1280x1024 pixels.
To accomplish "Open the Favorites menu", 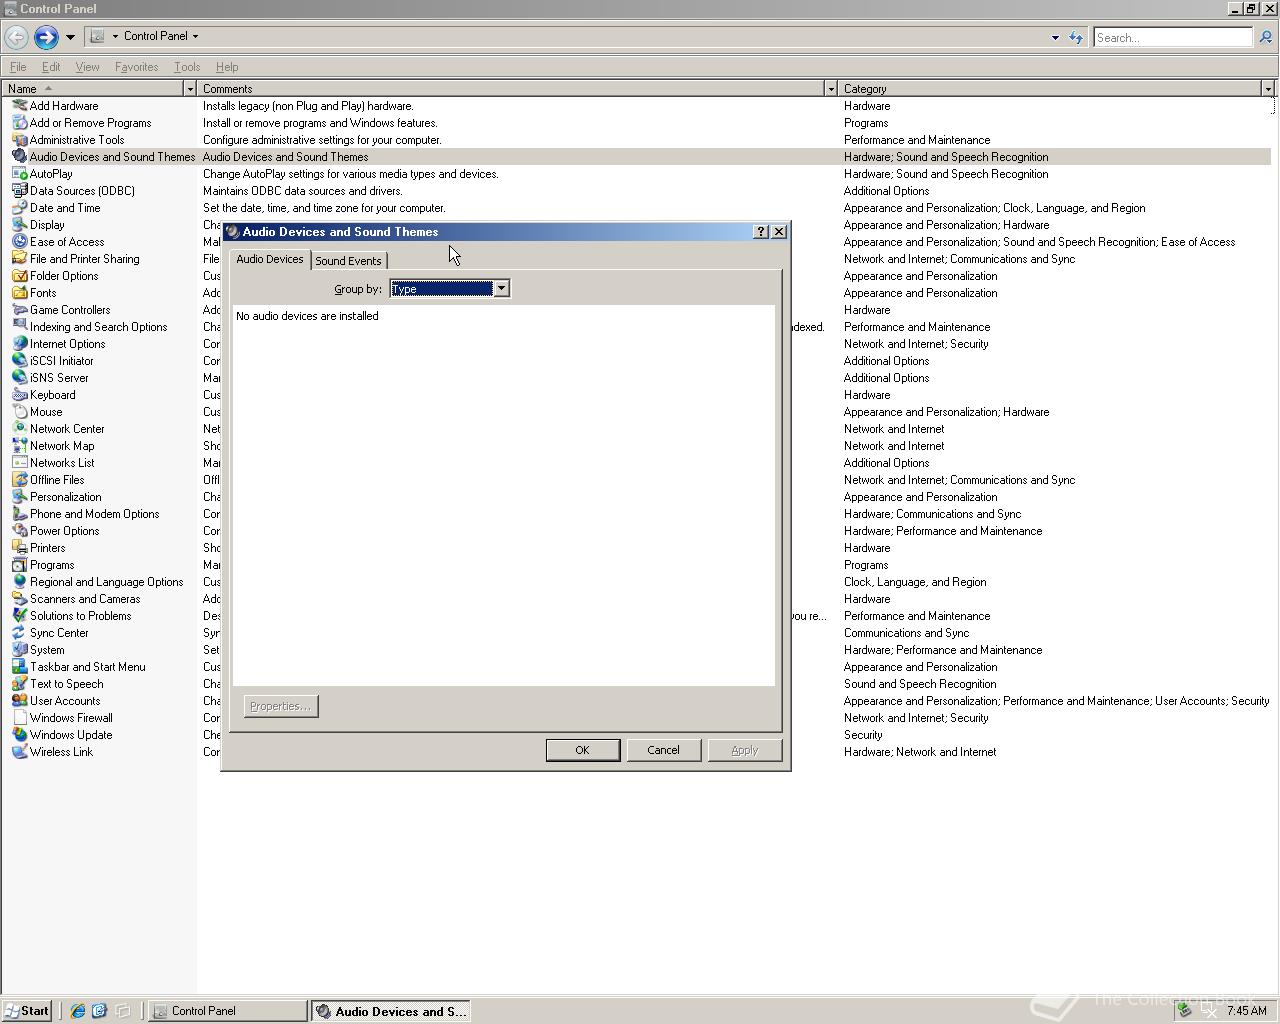I will pos(136,67).
